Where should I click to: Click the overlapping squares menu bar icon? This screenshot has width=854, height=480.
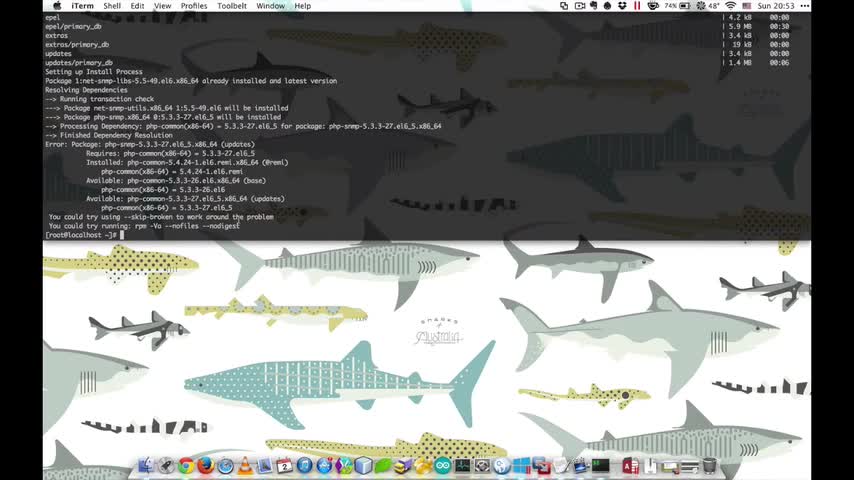pos(564,6)
